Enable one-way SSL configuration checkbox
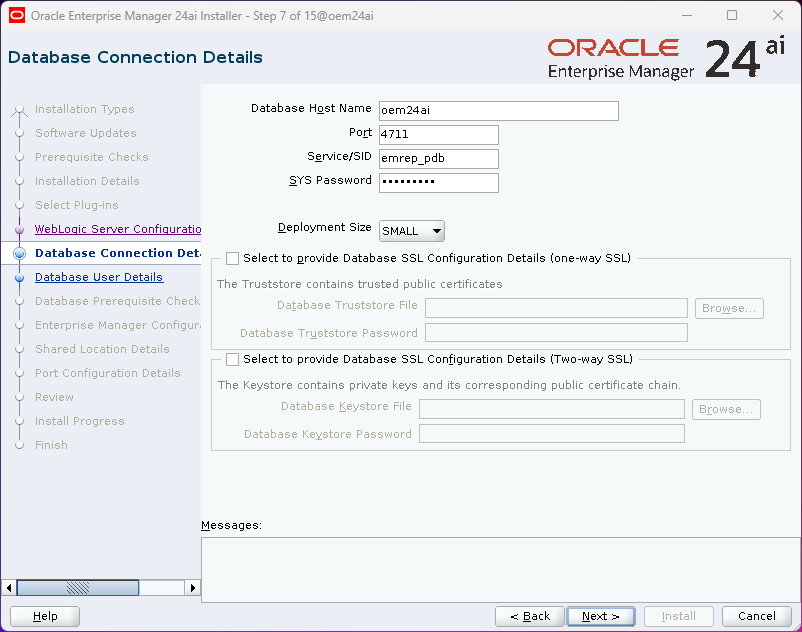The image size is (802, 632). coord(233,258)
